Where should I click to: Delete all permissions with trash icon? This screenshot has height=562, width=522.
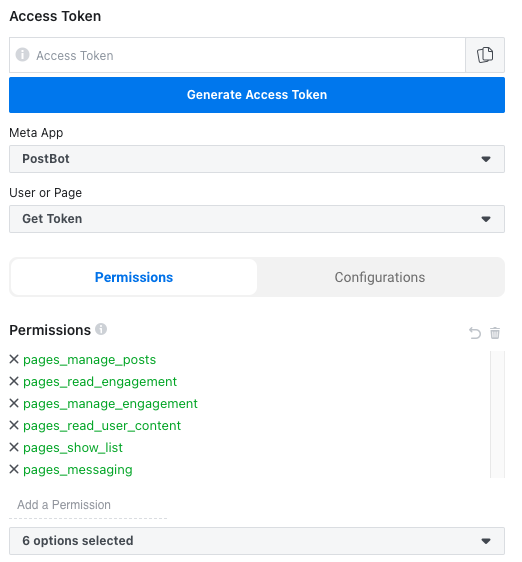495,333
